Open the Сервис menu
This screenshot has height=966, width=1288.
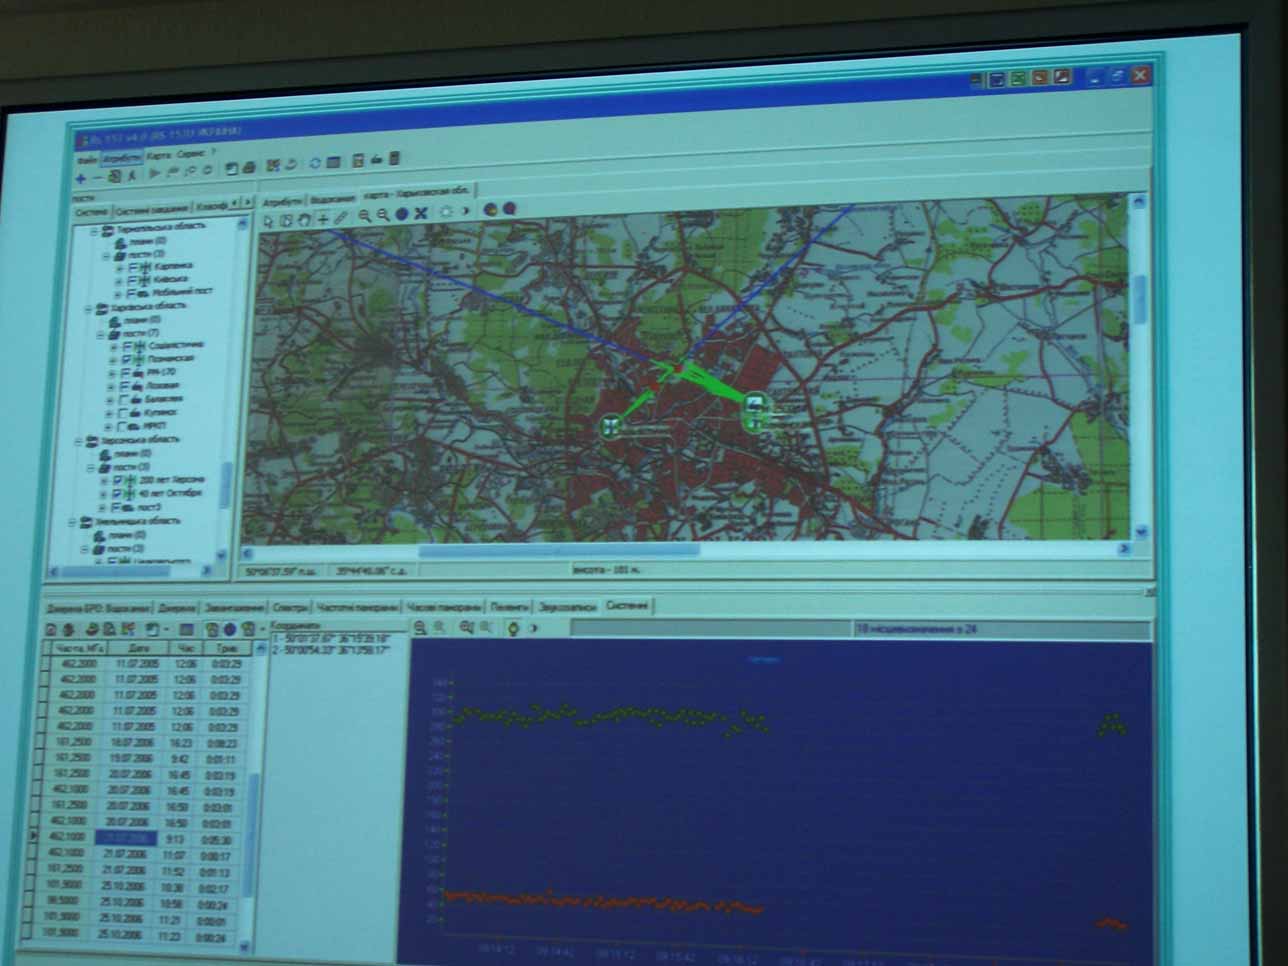pos(191,154)
